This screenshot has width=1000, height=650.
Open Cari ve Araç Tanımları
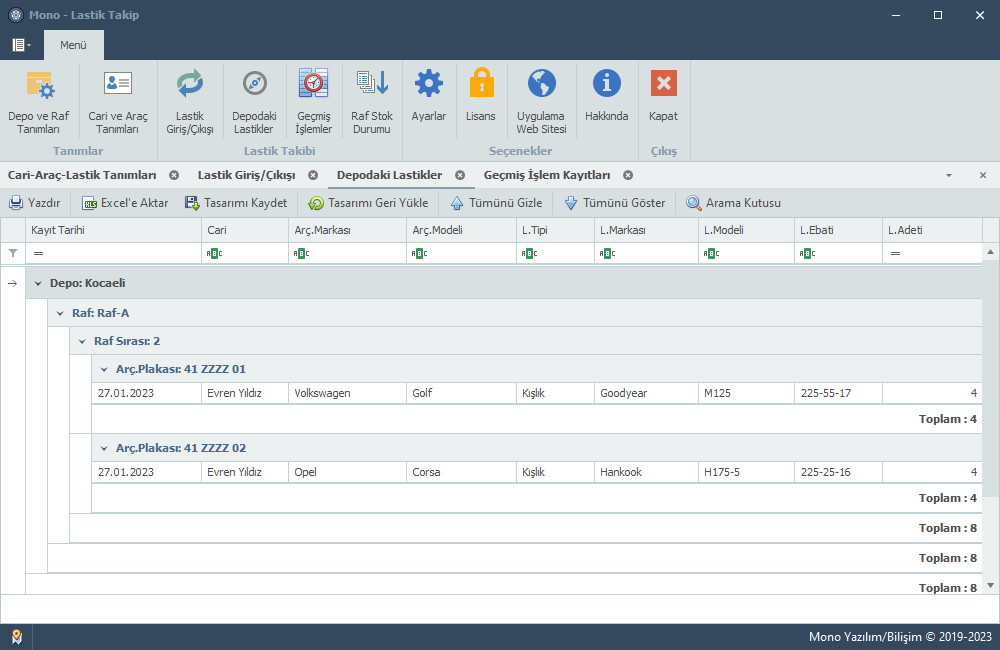118,100
